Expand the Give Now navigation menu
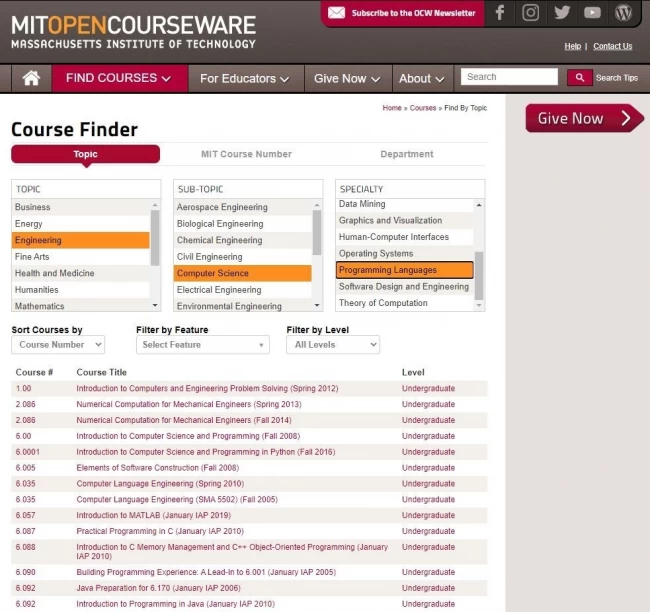This screenshot has width=650, height=612. 347,78
